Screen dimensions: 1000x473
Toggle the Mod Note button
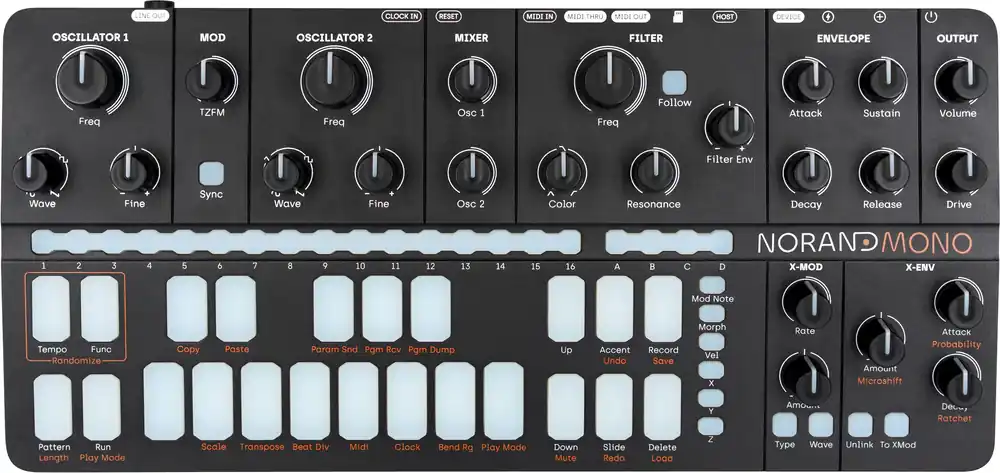click(x=712, y=285)
